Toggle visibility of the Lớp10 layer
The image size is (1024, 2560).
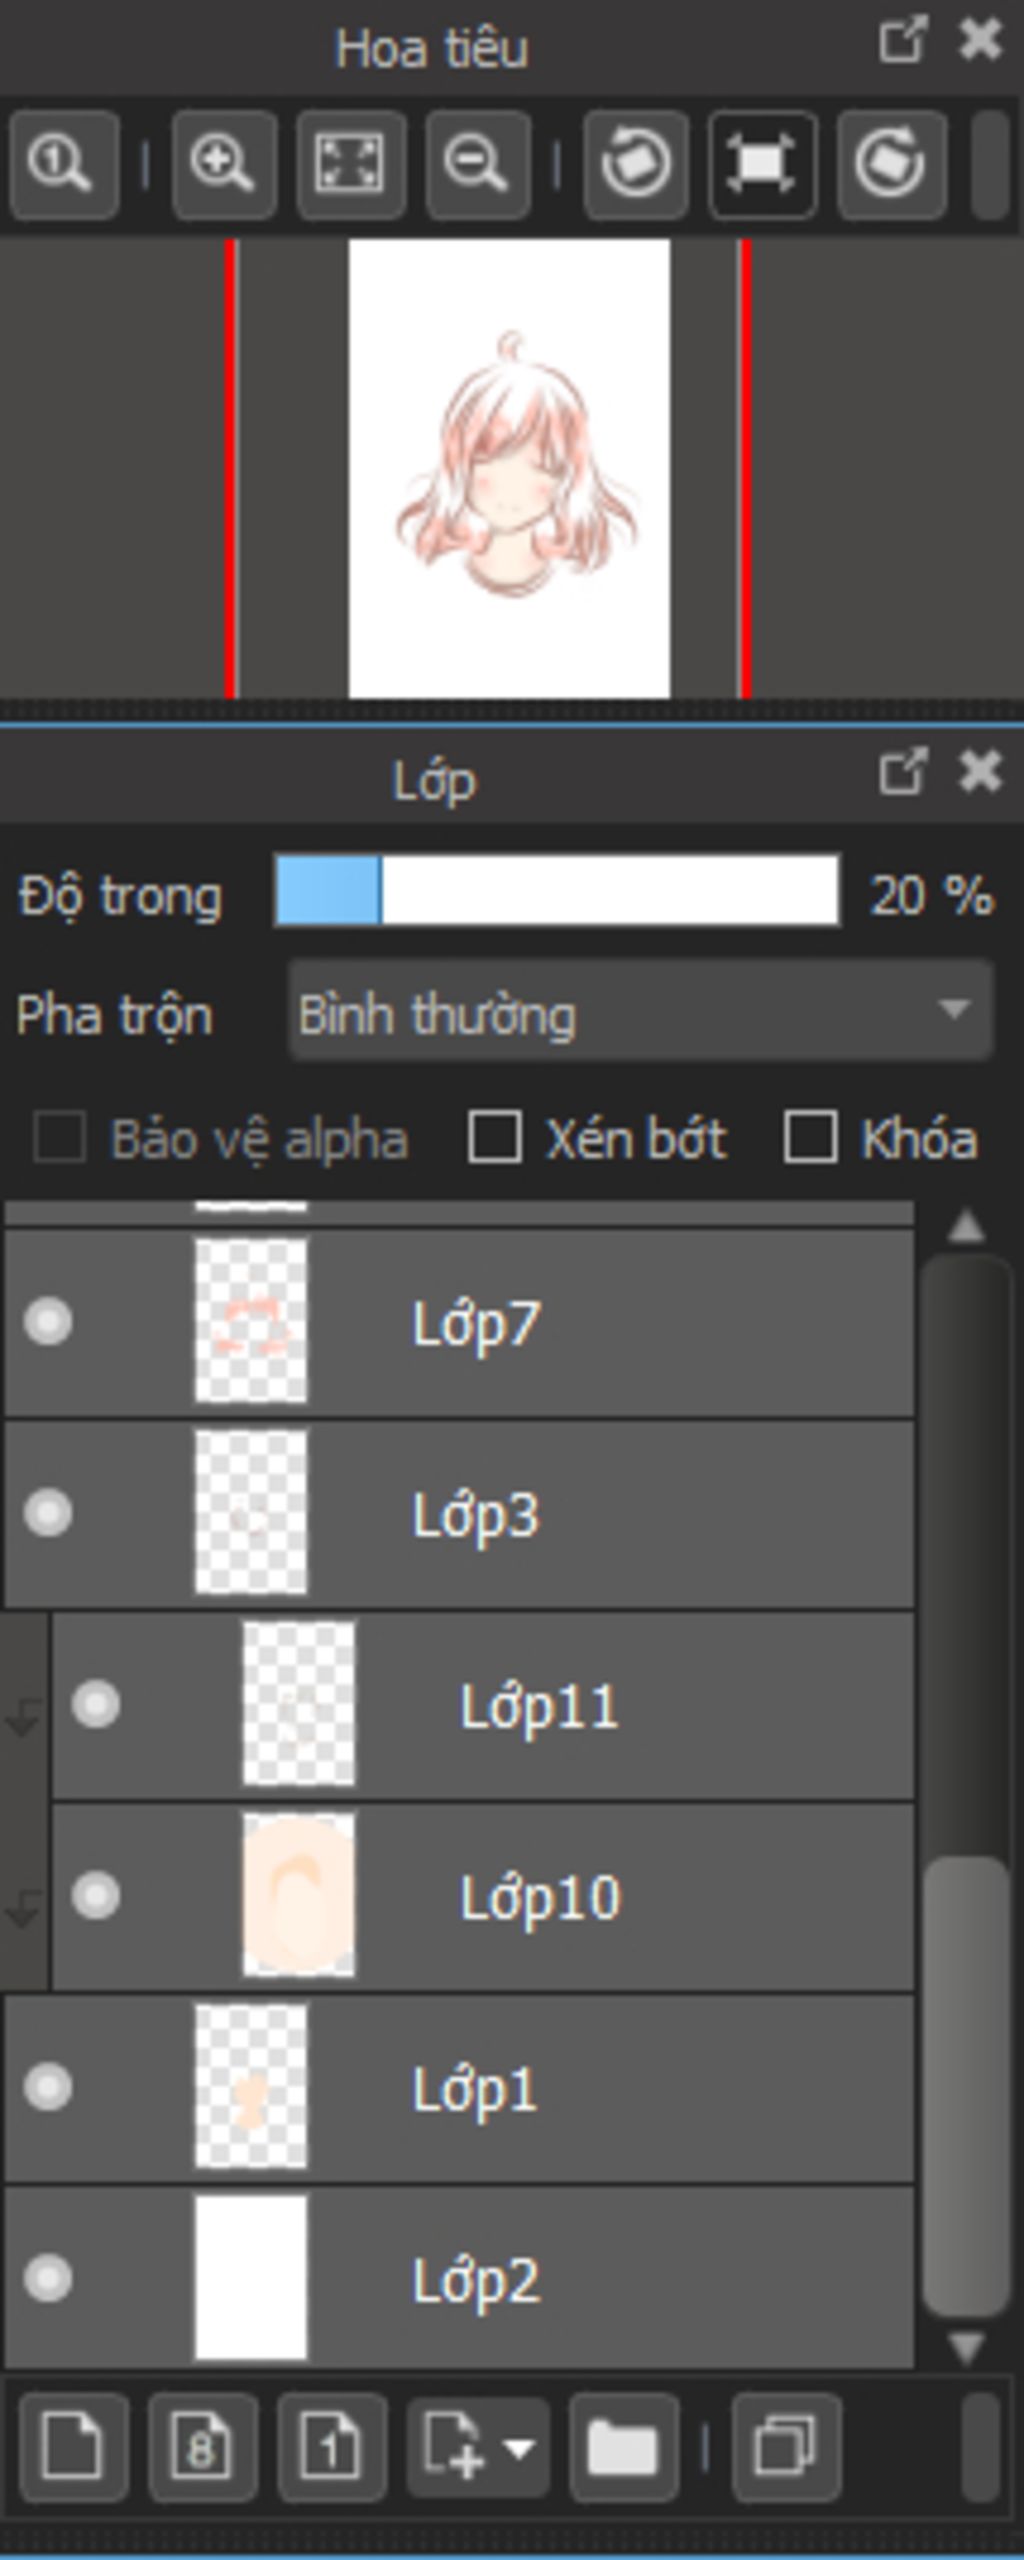(96, 1895)
